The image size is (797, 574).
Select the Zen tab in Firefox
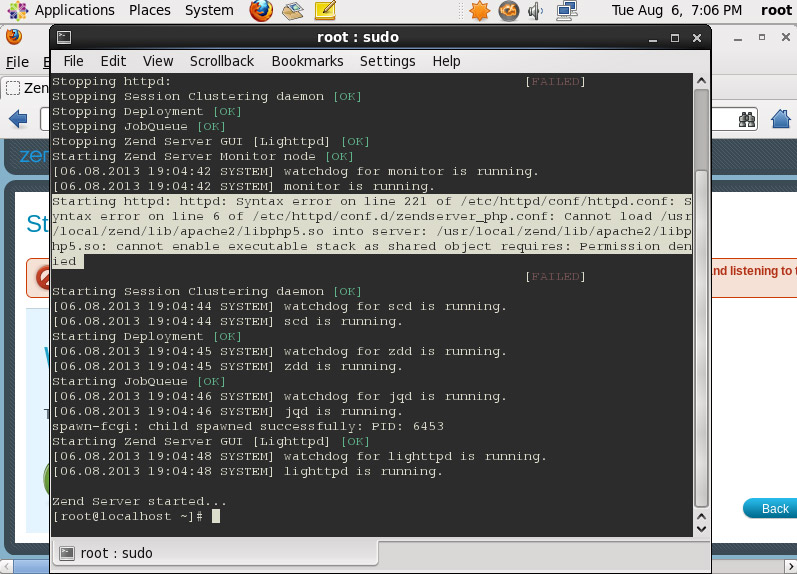pos(26,88)
